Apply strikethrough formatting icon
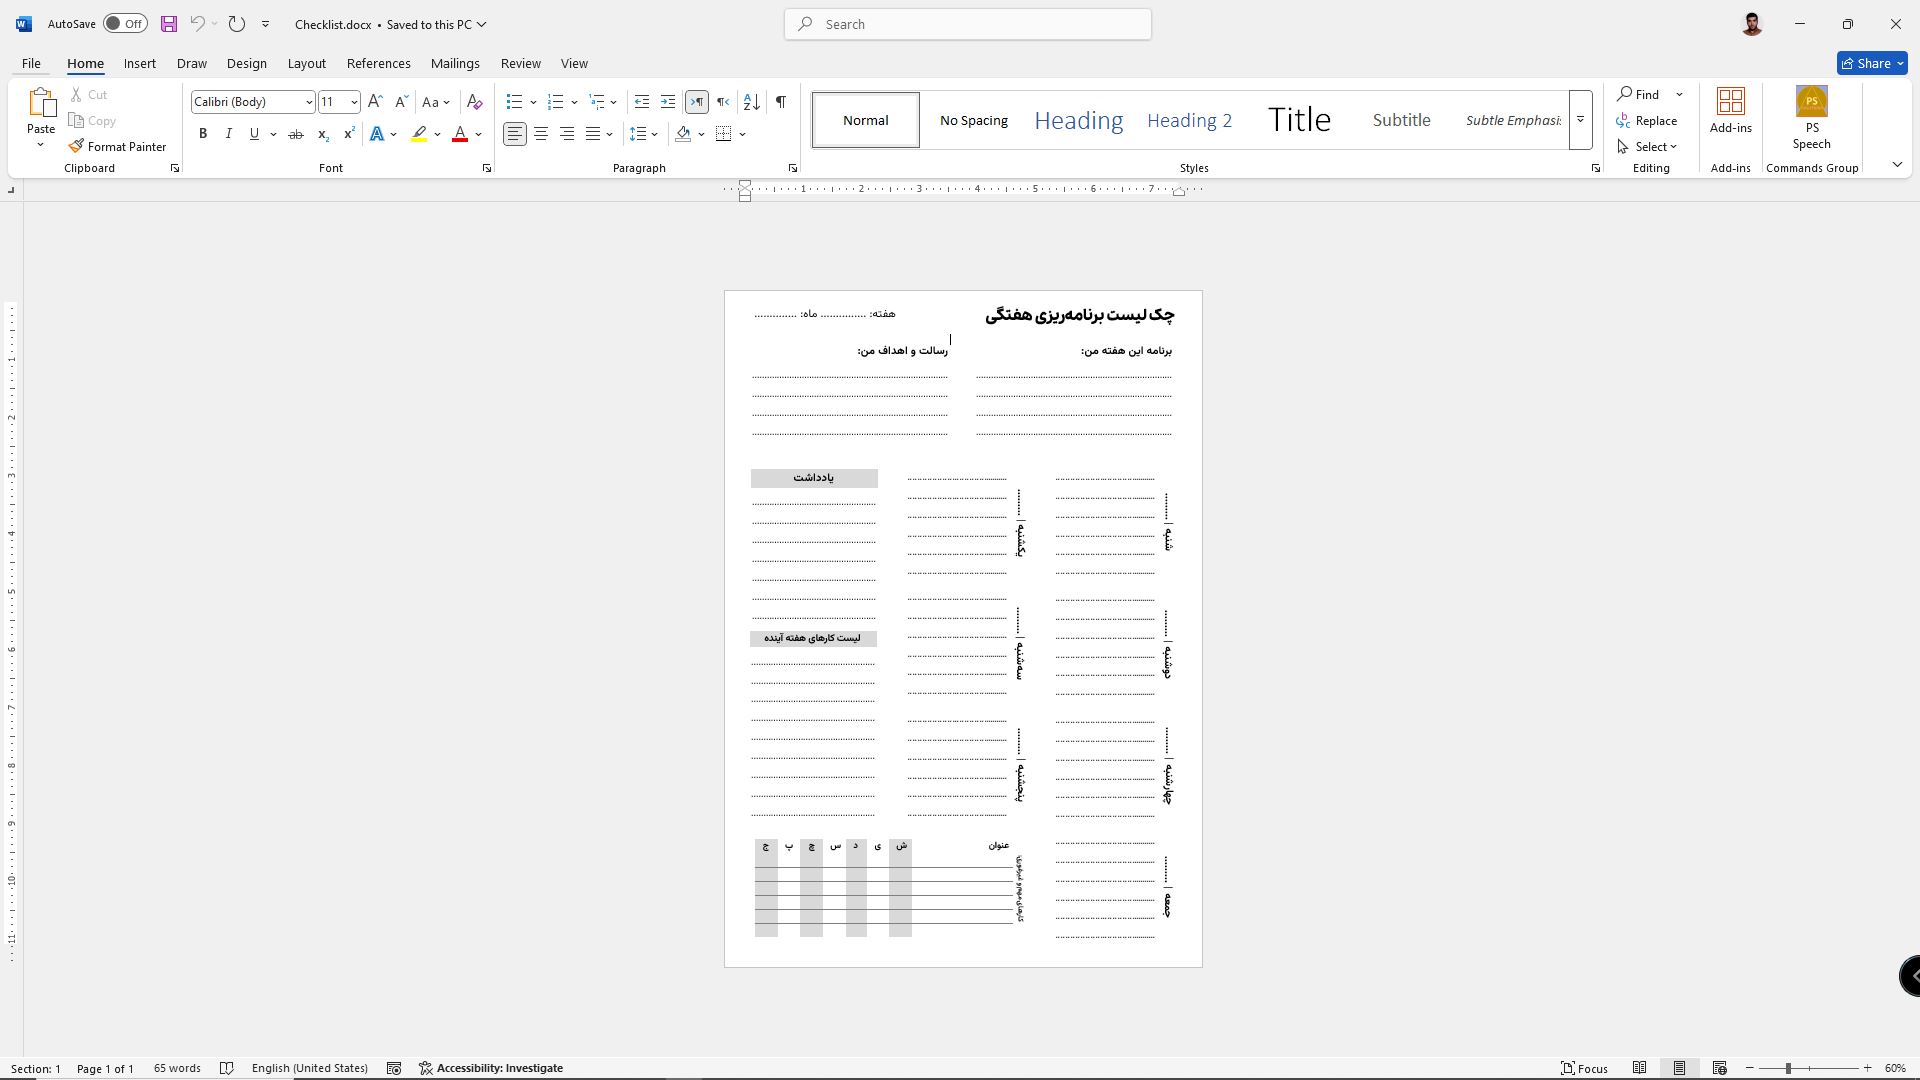 296,134
